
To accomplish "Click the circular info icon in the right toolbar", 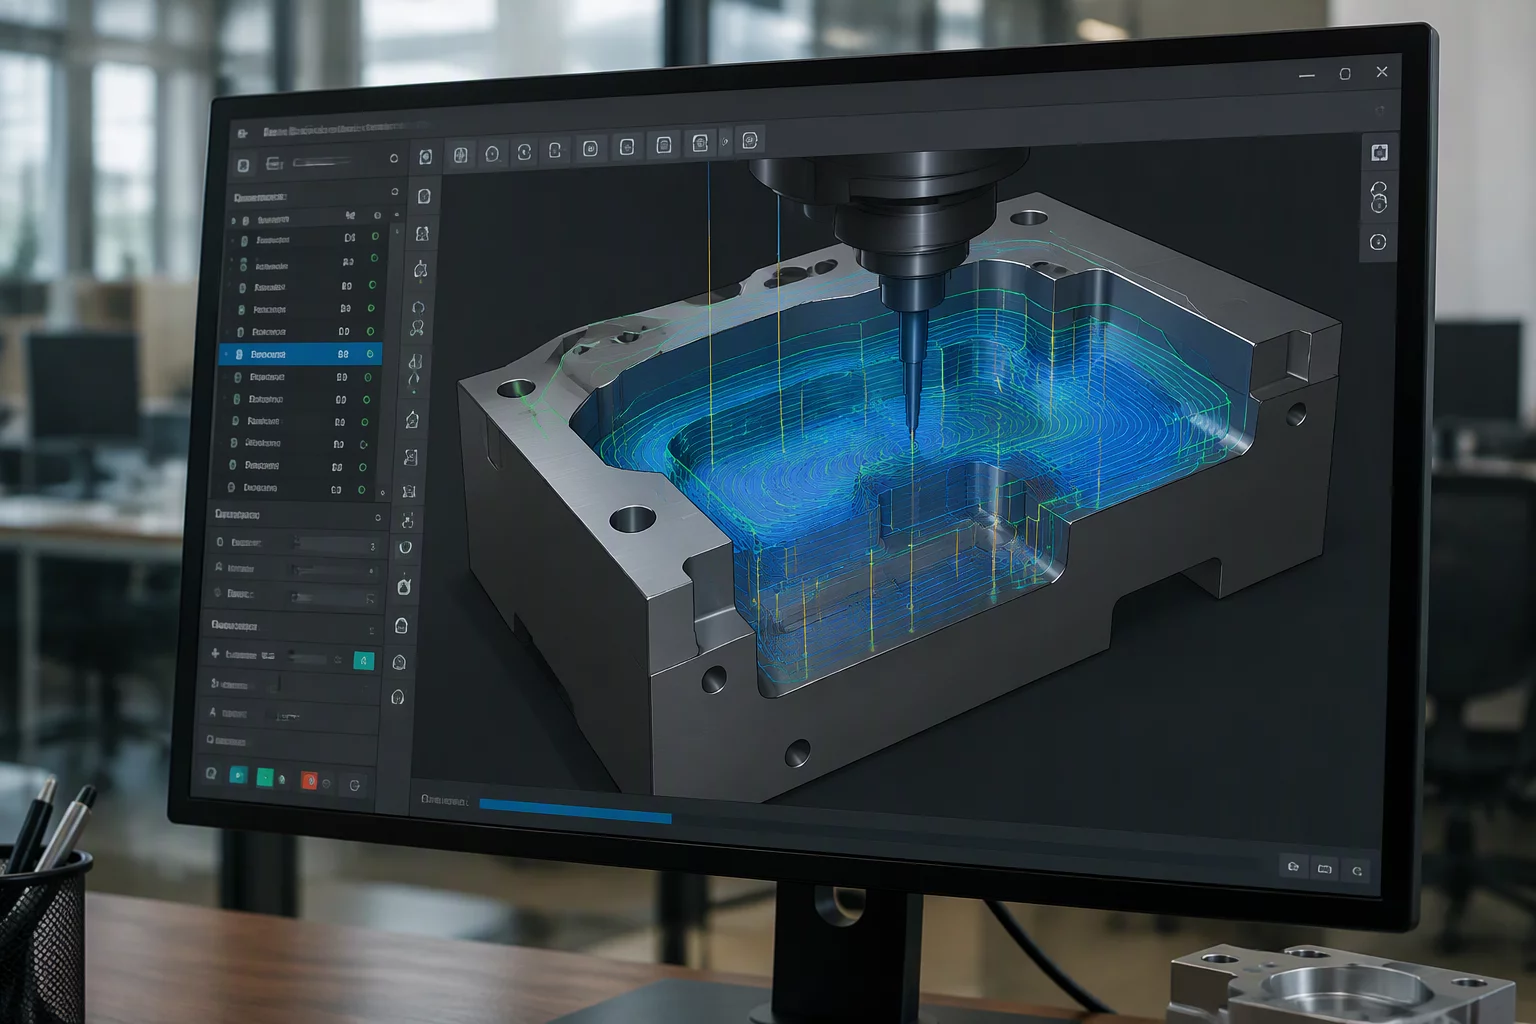I will 1378,242.
